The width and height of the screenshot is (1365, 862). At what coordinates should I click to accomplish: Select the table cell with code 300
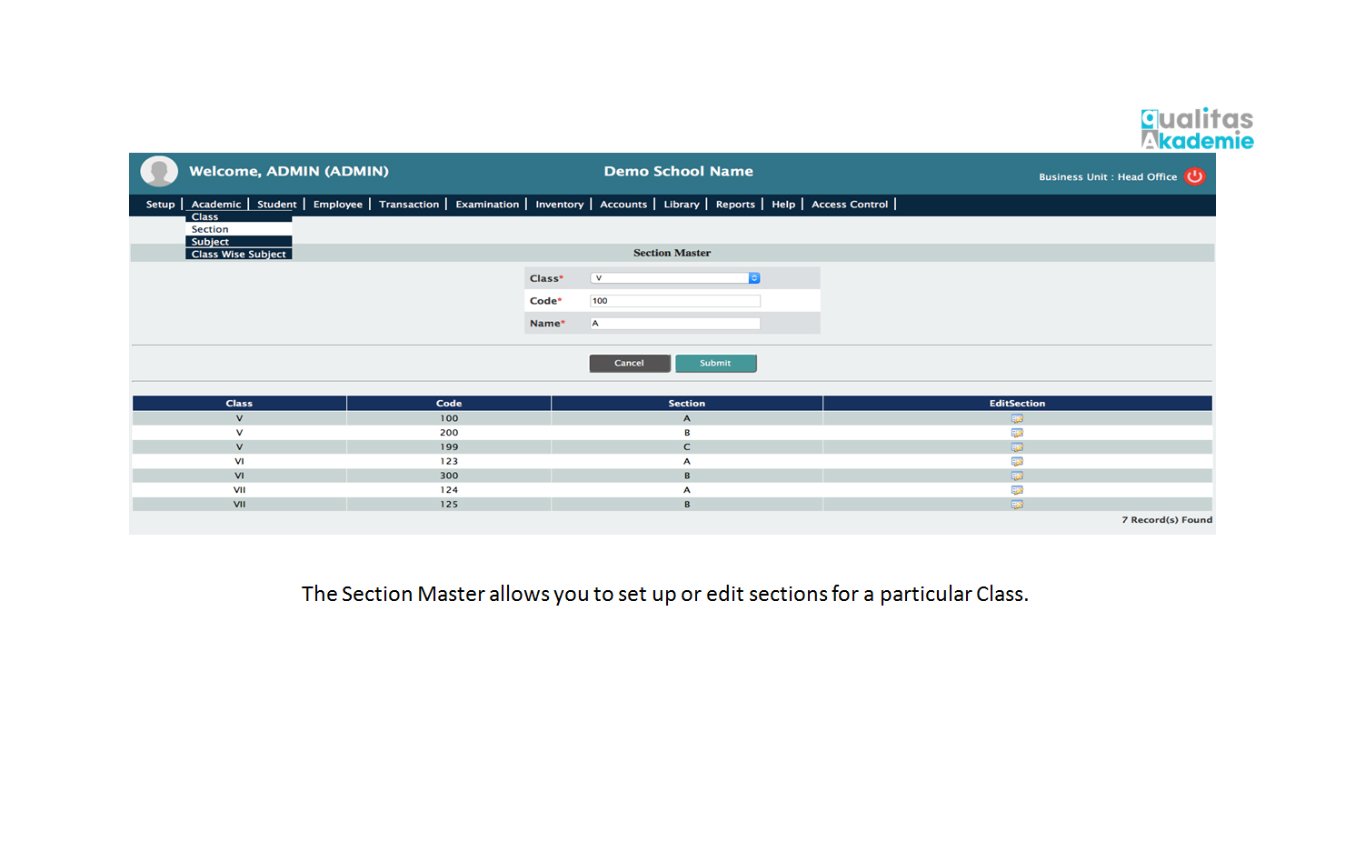[449, 476]
